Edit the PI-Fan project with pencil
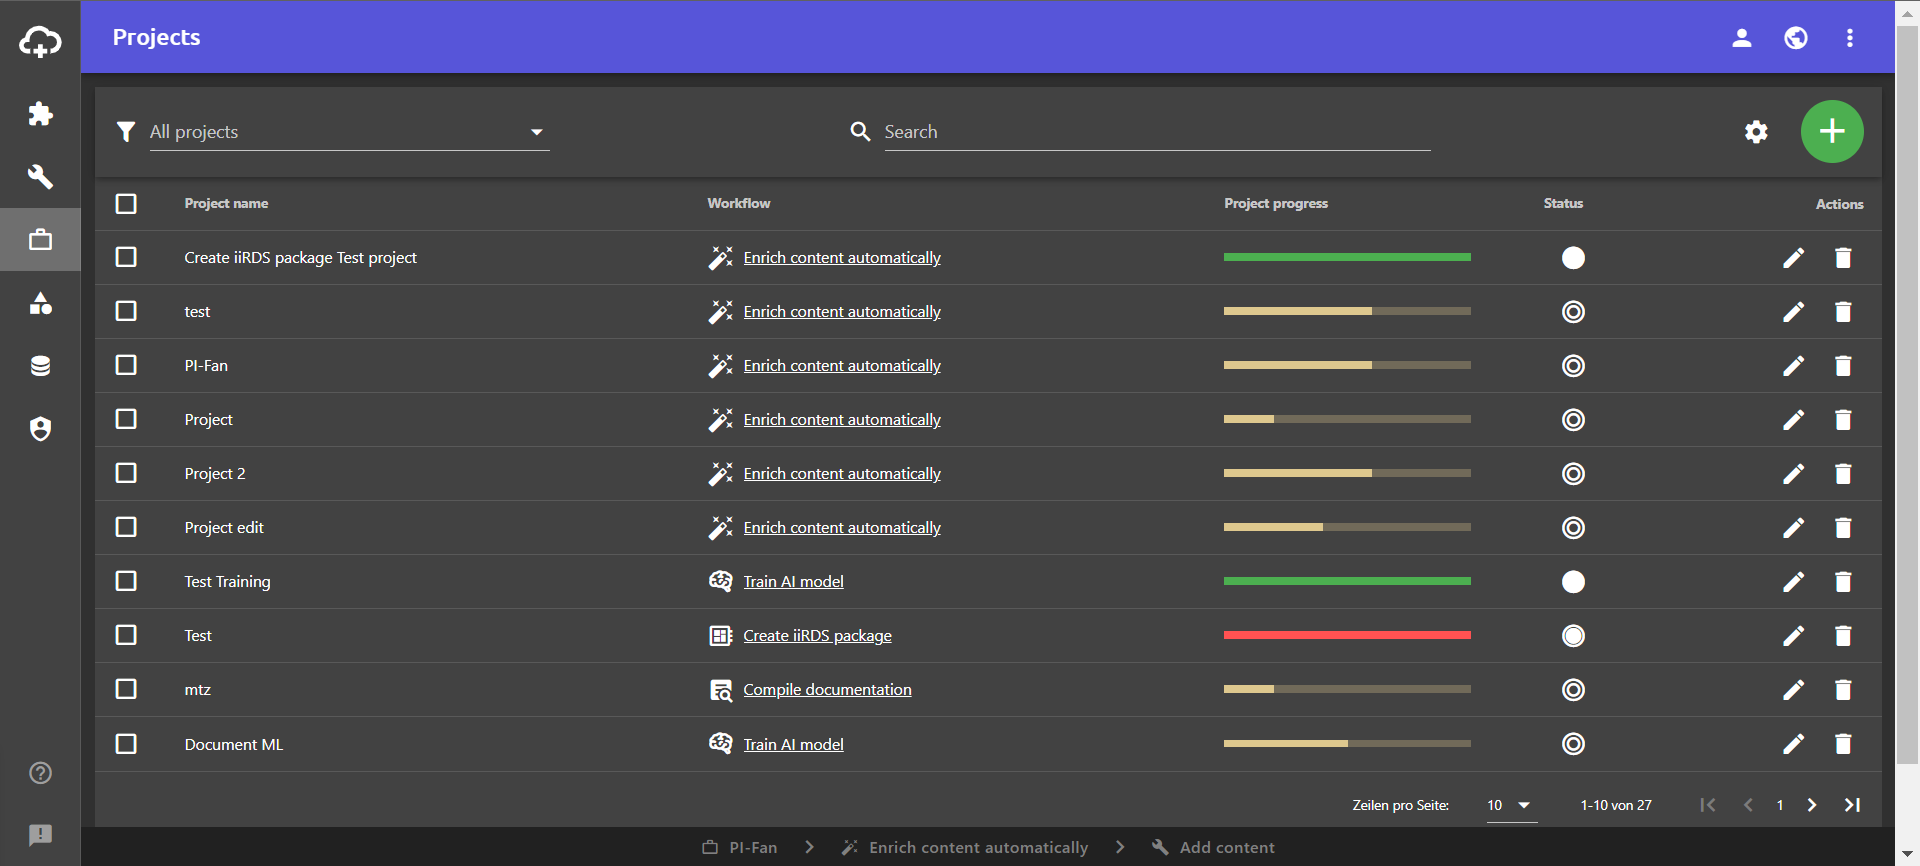The width and height of the screenshot is (1920, 866). tap(1794, 366)
